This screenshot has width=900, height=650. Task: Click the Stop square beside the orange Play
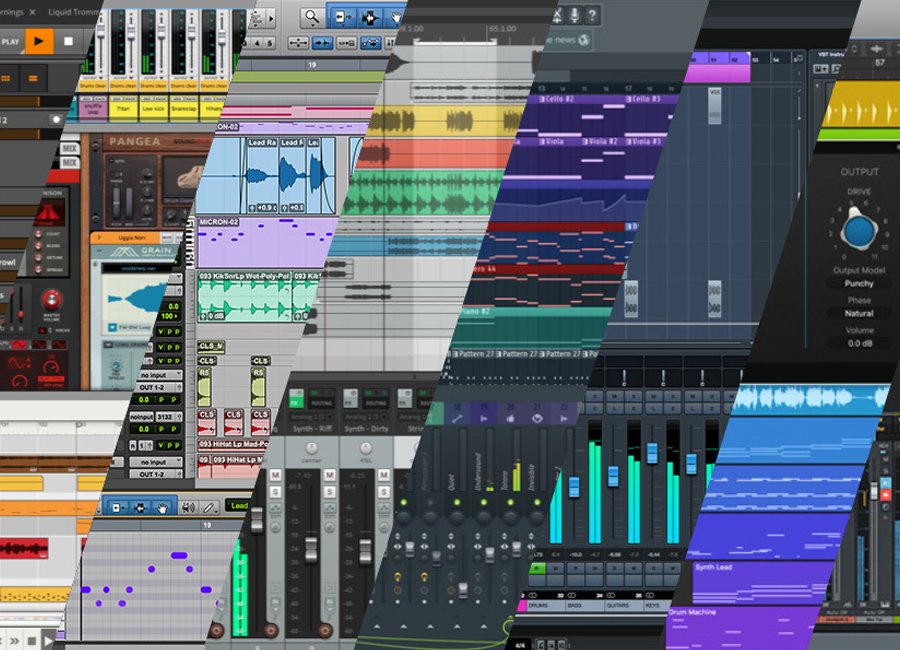click(x=68, y=41)
